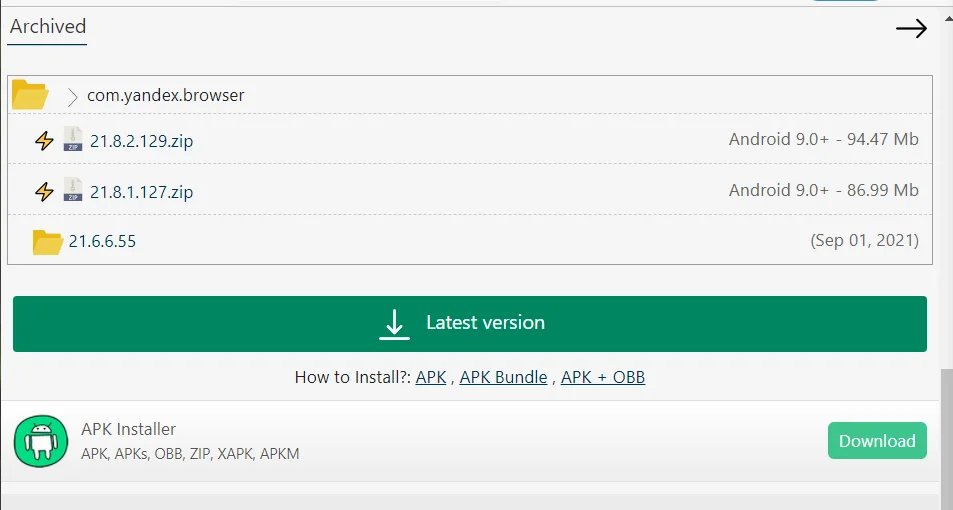Click the green Latest version button

click(x=470, y=324)
